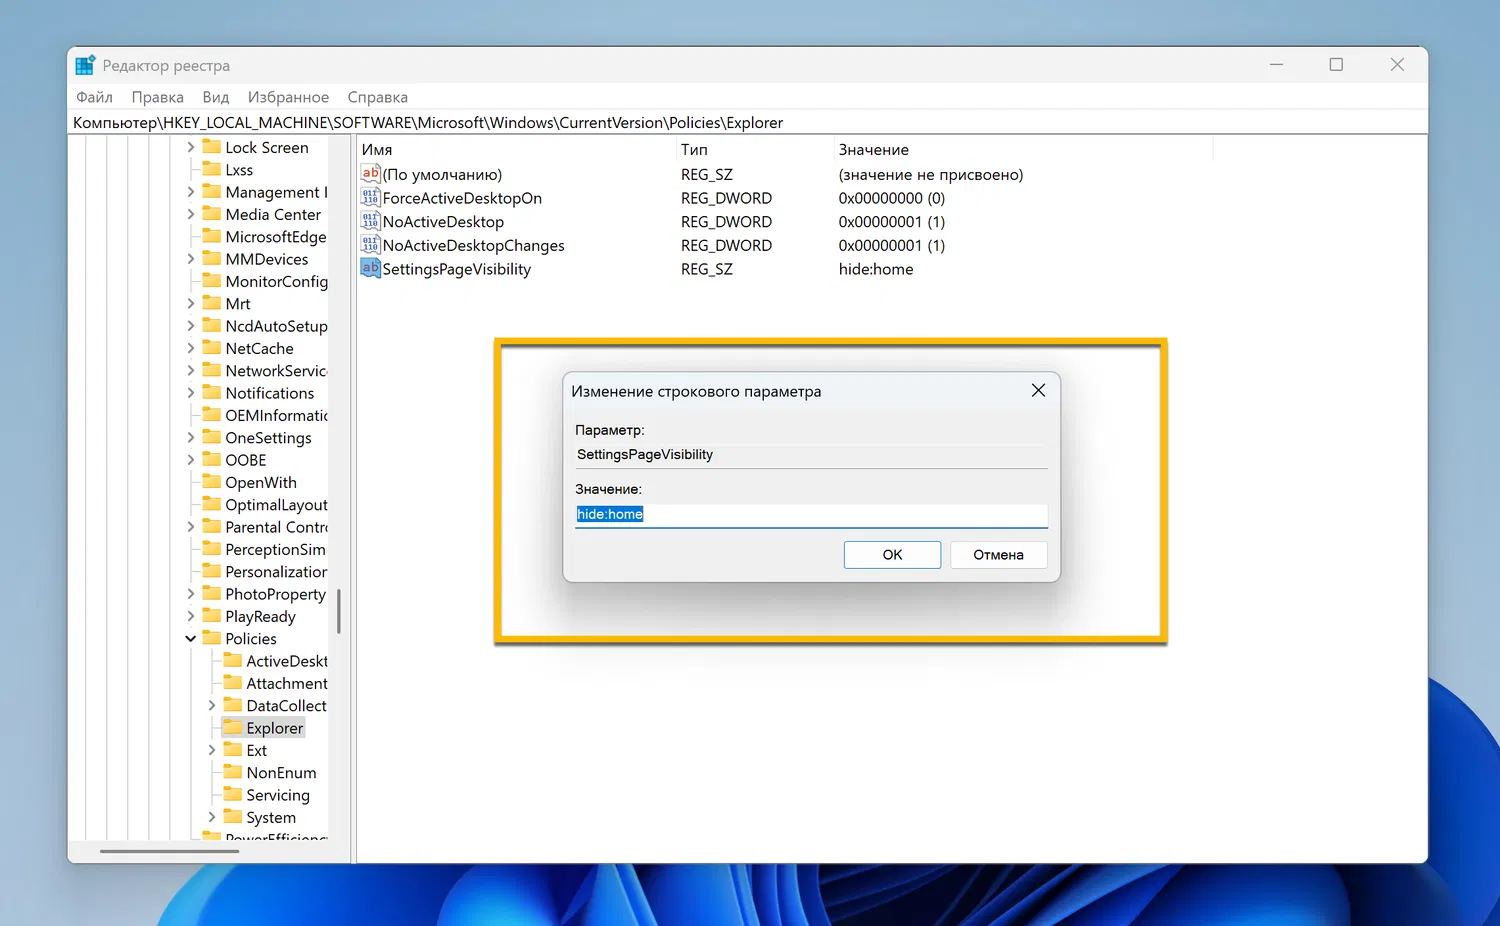The image size is (1500, 926).
Task: Click the MMDevices folder icon
Action: [211, 259]
